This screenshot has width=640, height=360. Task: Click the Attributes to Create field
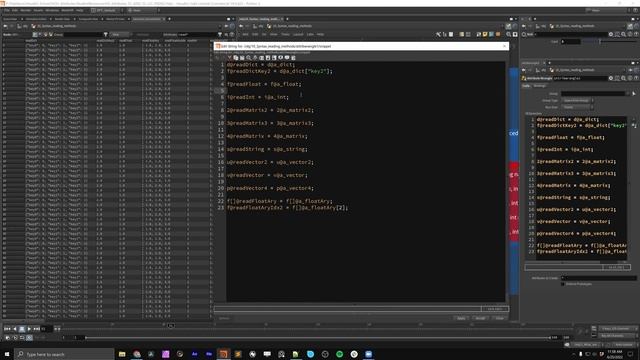[599, 278]
